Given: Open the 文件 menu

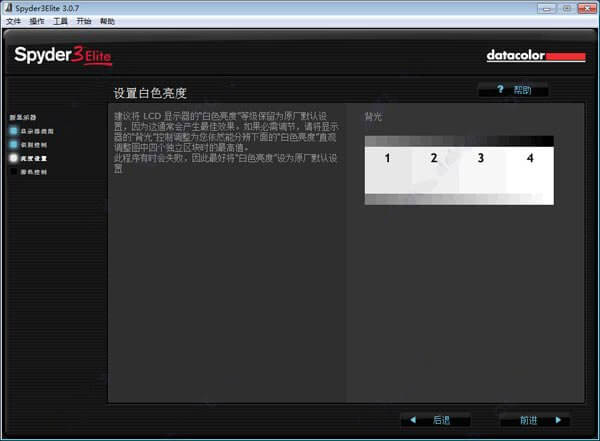Looking at the screenshot, I should click(x=13, y=21).
